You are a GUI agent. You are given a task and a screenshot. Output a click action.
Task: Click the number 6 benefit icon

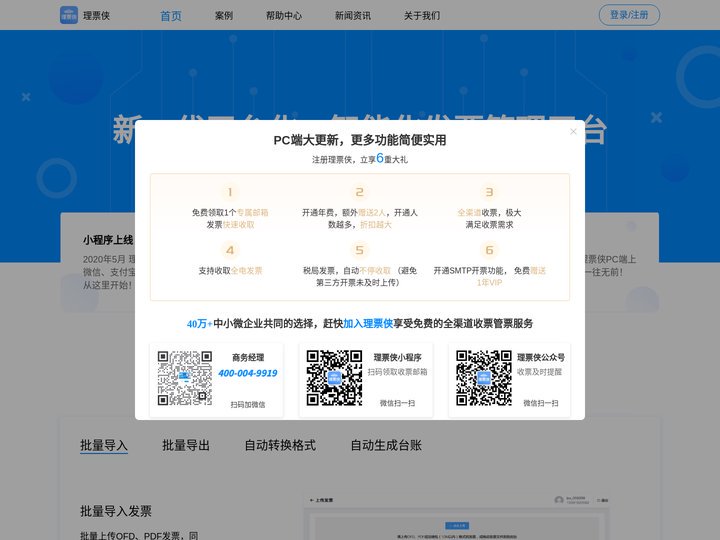[x=489, y=250]
